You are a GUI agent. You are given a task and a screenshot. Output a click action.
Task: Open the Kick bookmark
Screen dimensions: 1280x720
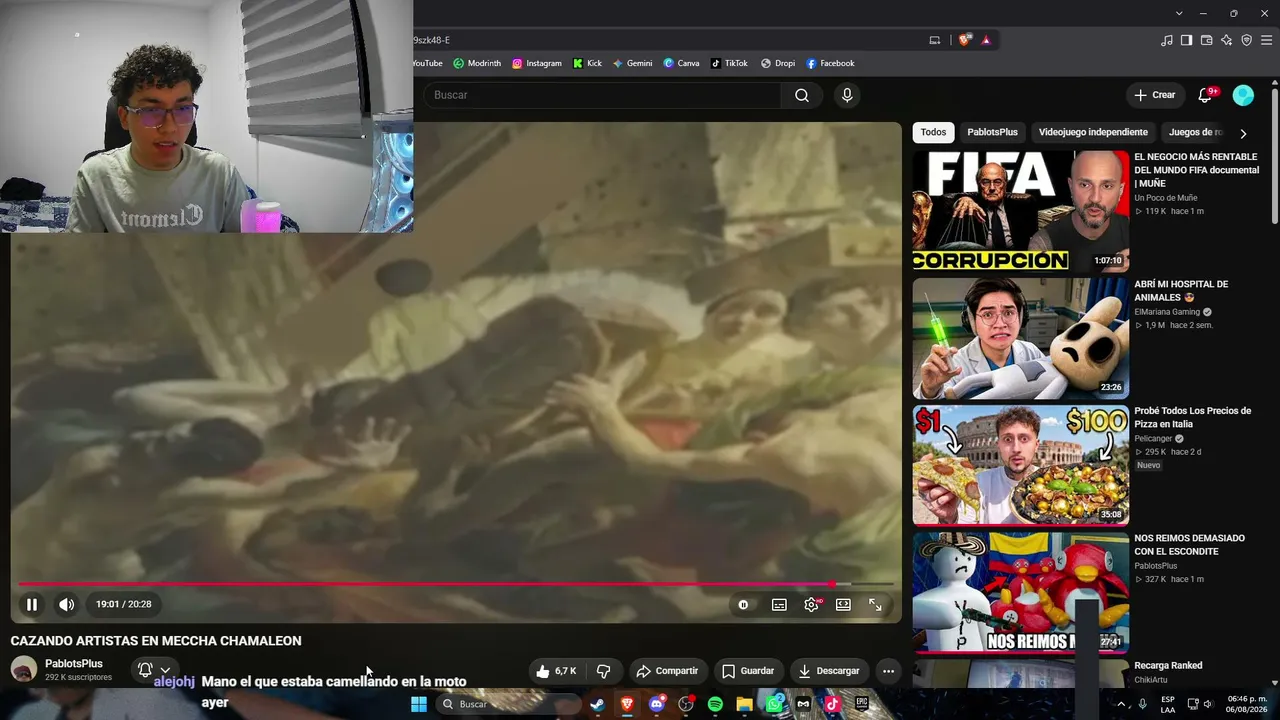pyautogui.click(x=587, y=63)
